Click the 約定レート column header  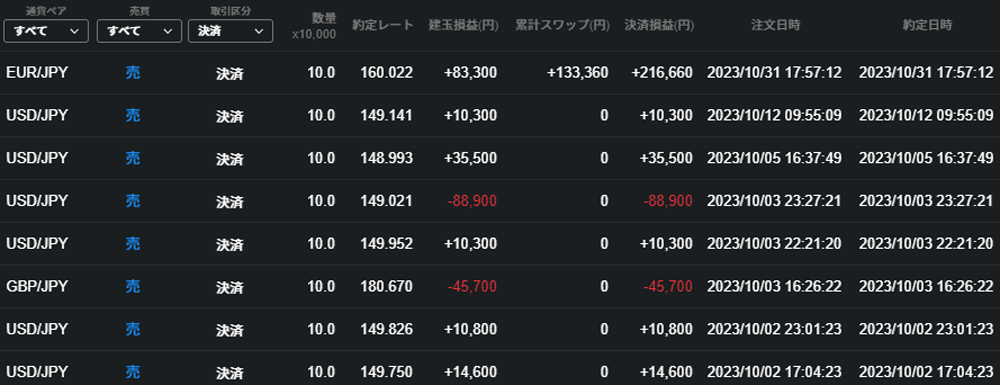(x=383, y=25)
